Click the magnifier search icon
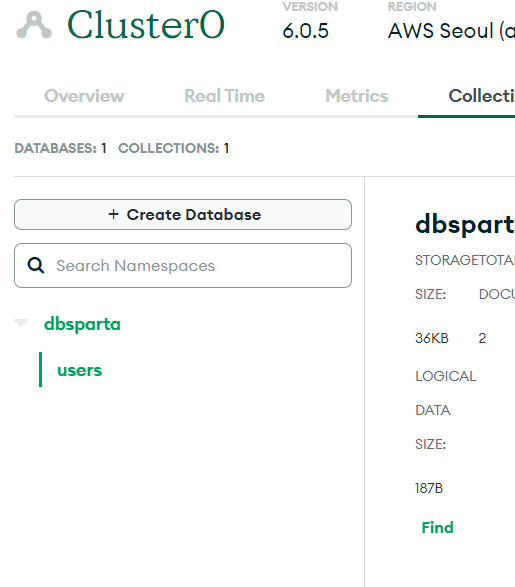Image resolution: width=515 pixels, height=587 pixels. [x=36, y=265]
